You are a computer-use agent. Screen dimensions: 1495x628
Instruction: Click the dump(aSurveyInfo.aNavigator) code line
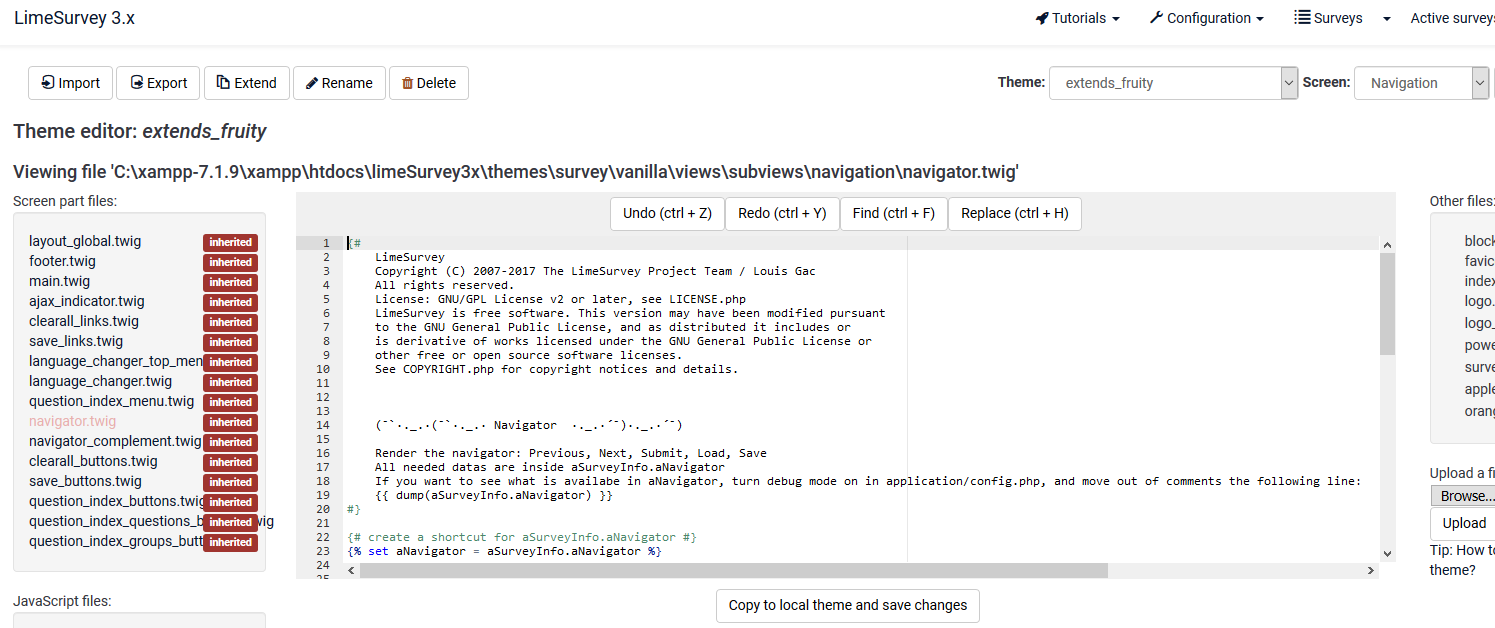(x=494, y=495)
